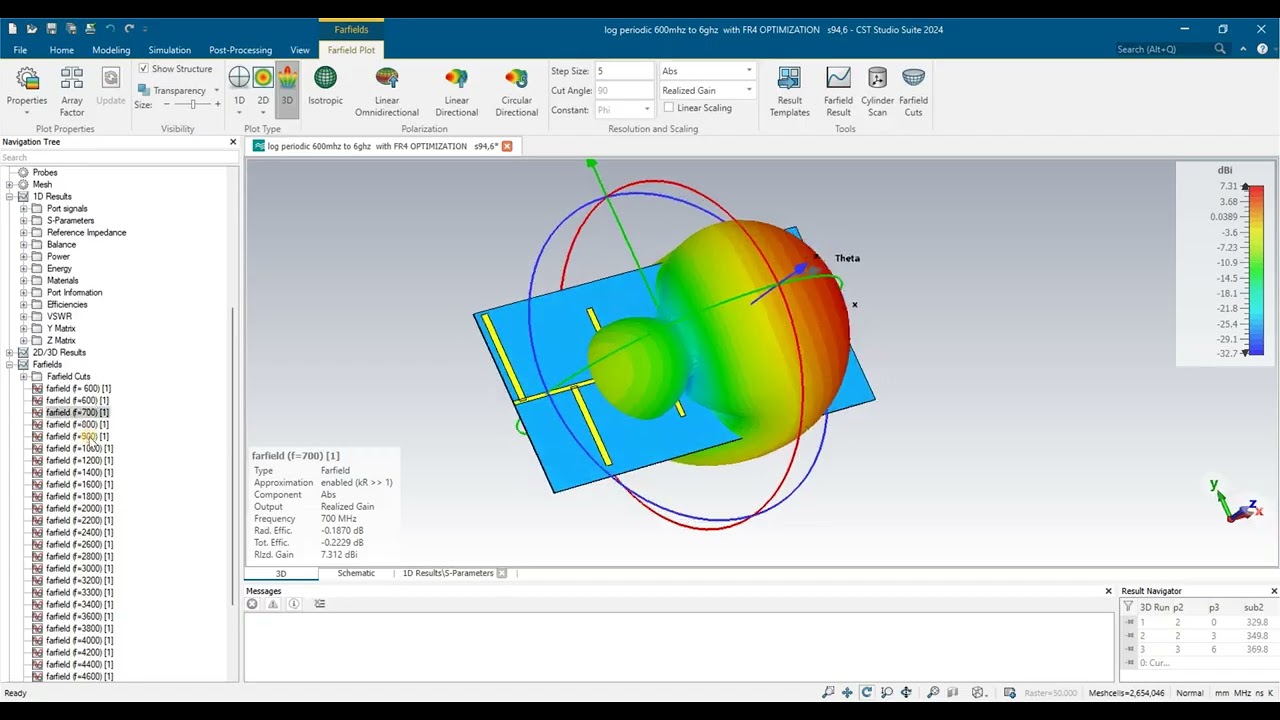Close the log periodic document tab

pyautogui.click(x=507, y=146)
